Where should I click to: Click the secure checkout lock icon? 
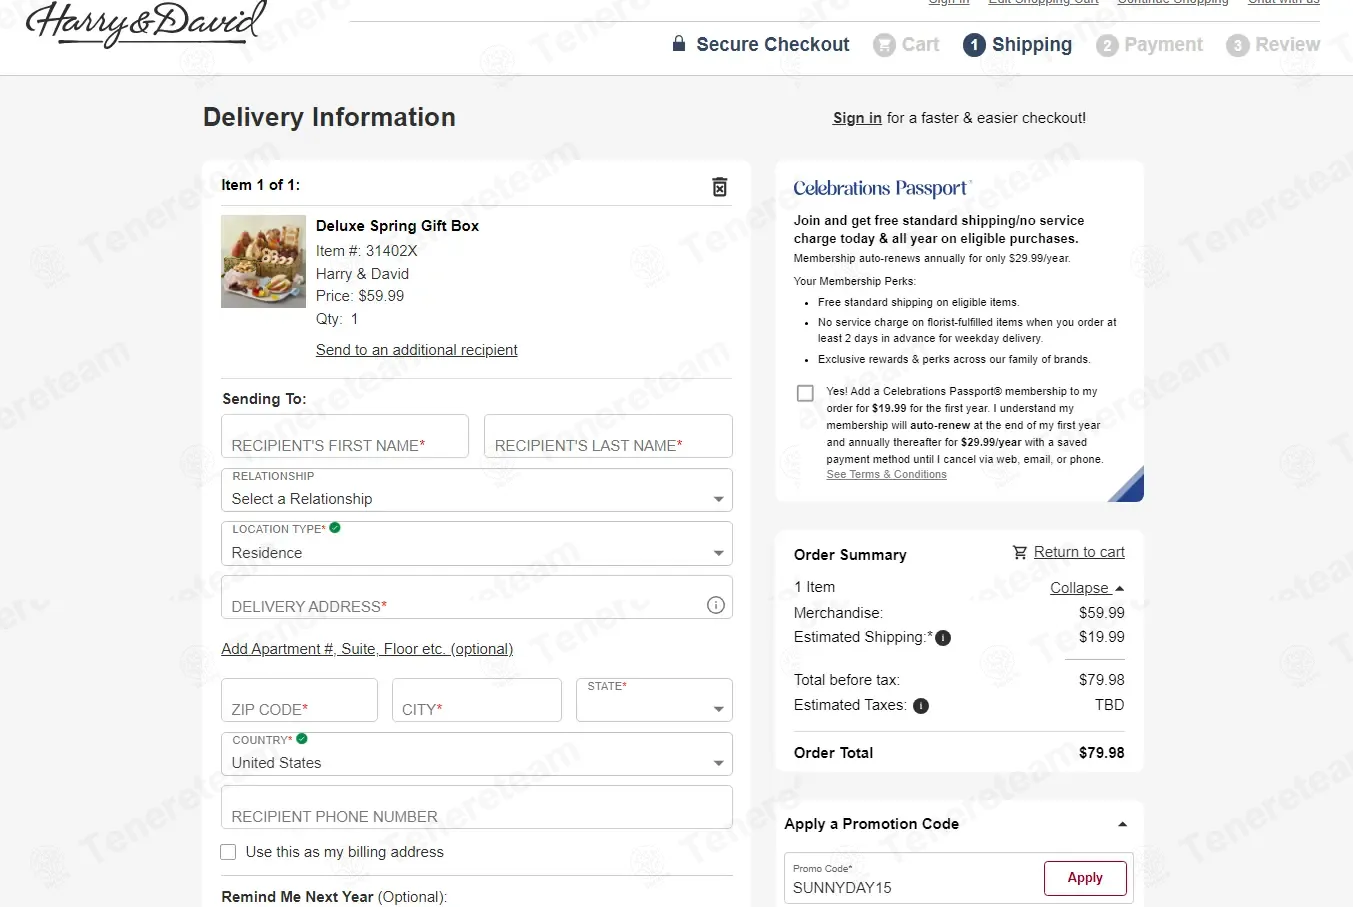click(x=679, y=43)
